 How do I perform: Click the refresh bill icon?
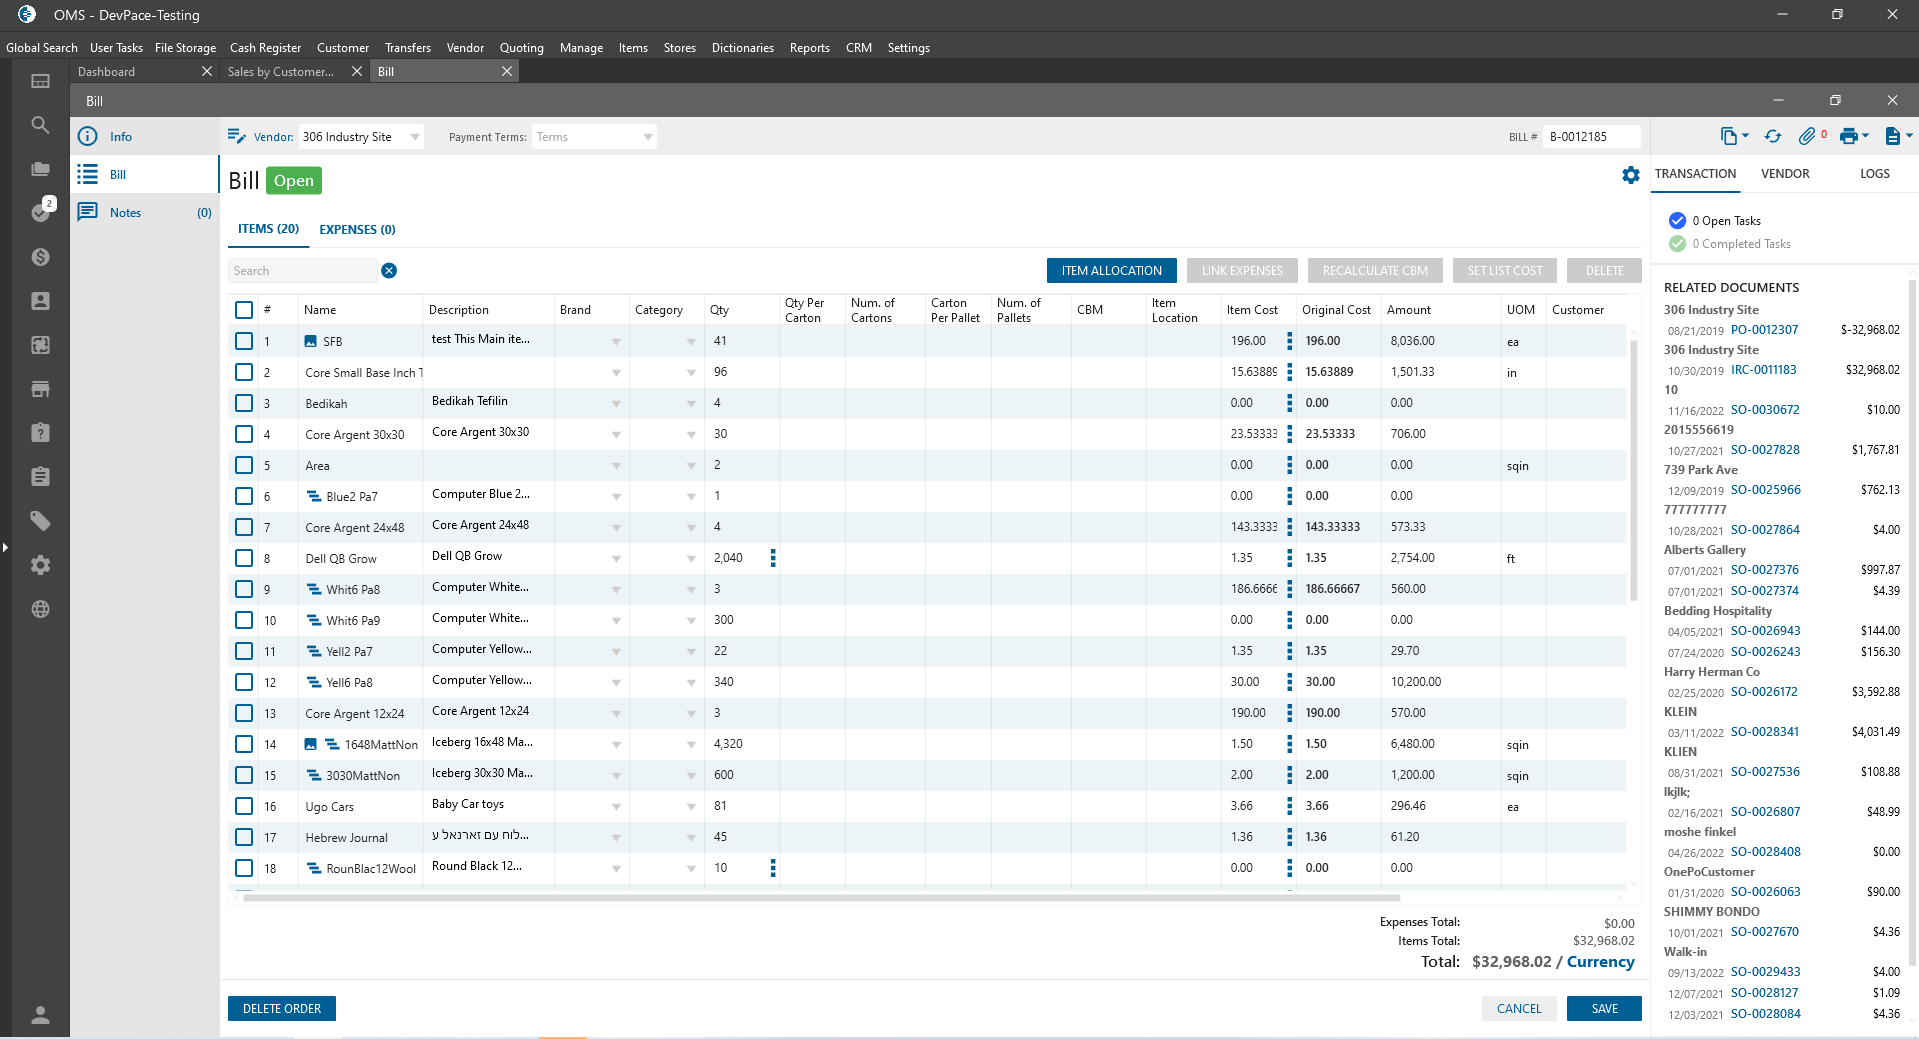1773,136
